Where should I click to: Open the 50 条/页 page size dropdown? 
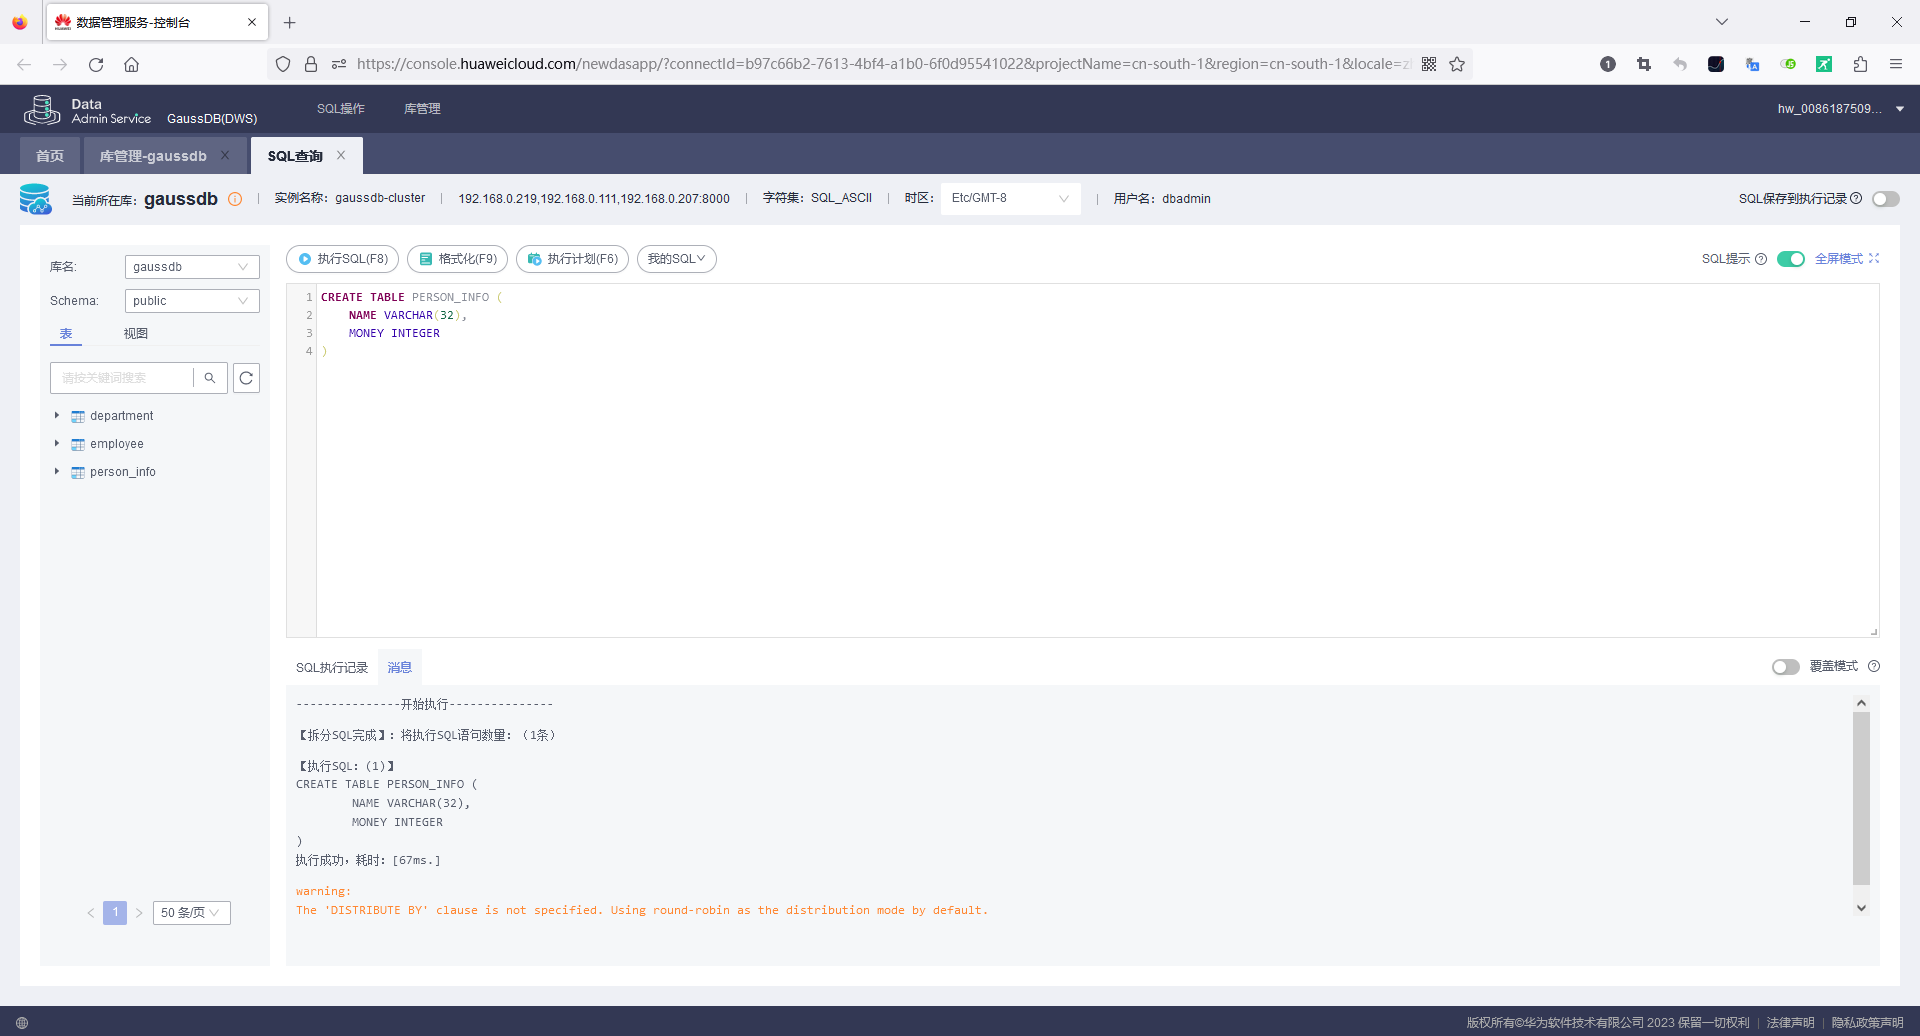pyautogui.click(x=191, y=913)
